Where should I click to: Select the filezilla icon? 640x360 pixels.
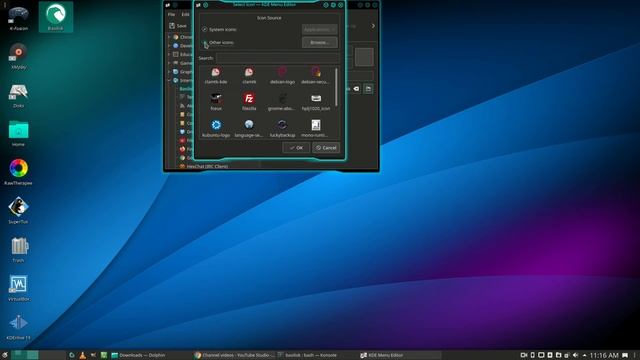pyautogui.click(x=249, y=102)
